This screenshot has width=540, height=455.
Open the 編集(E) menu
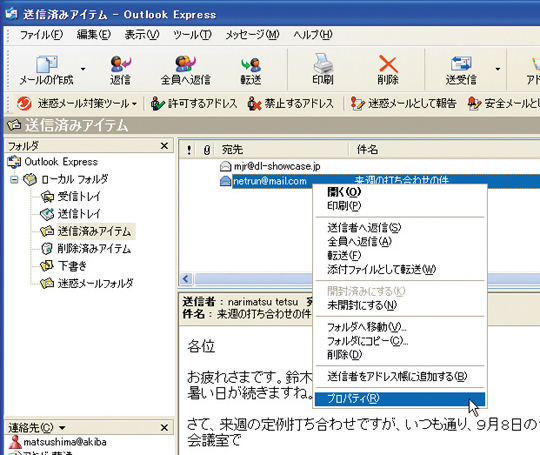(x=93, y=35)
